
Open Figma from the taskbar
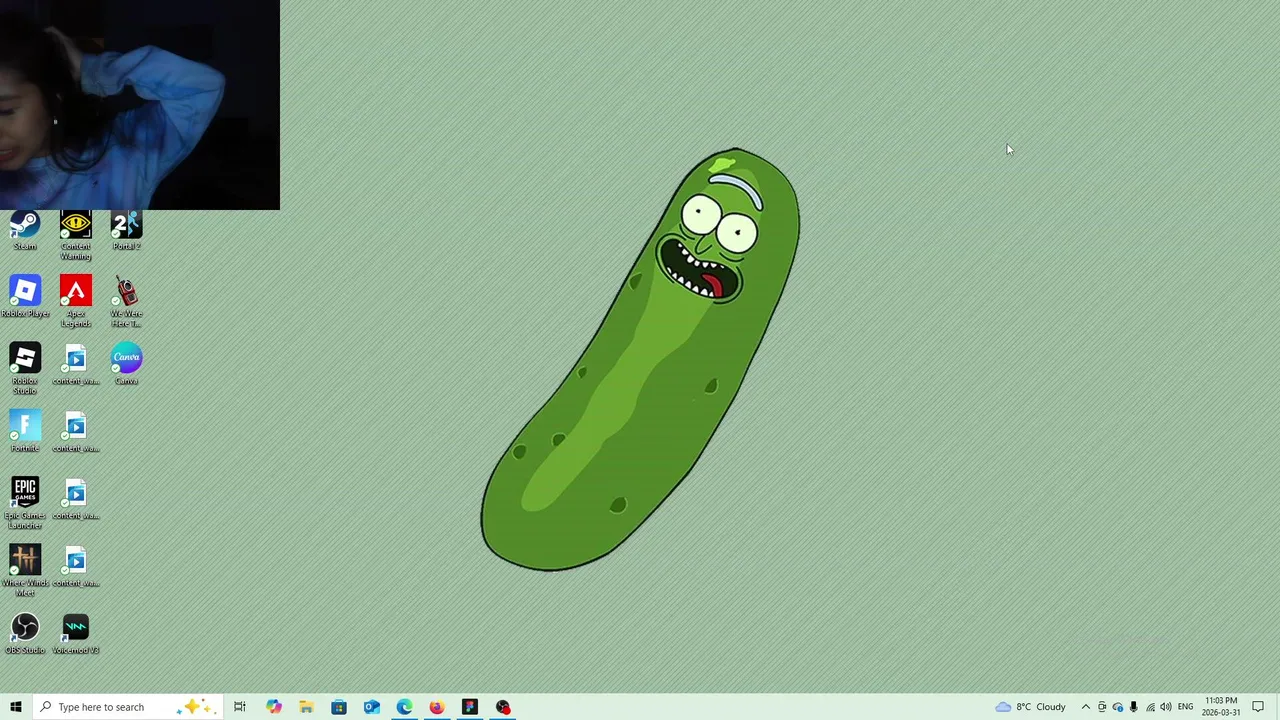click(470, 707)
